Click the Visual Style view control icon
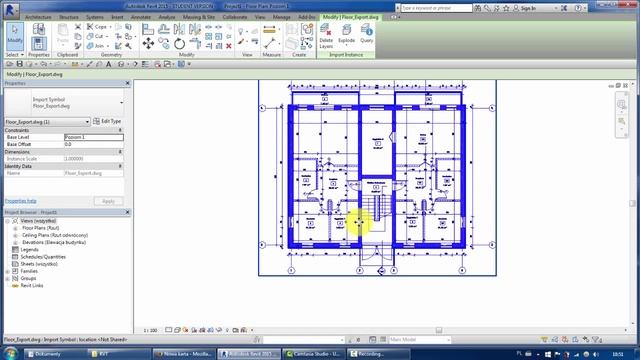 [177, 330]
